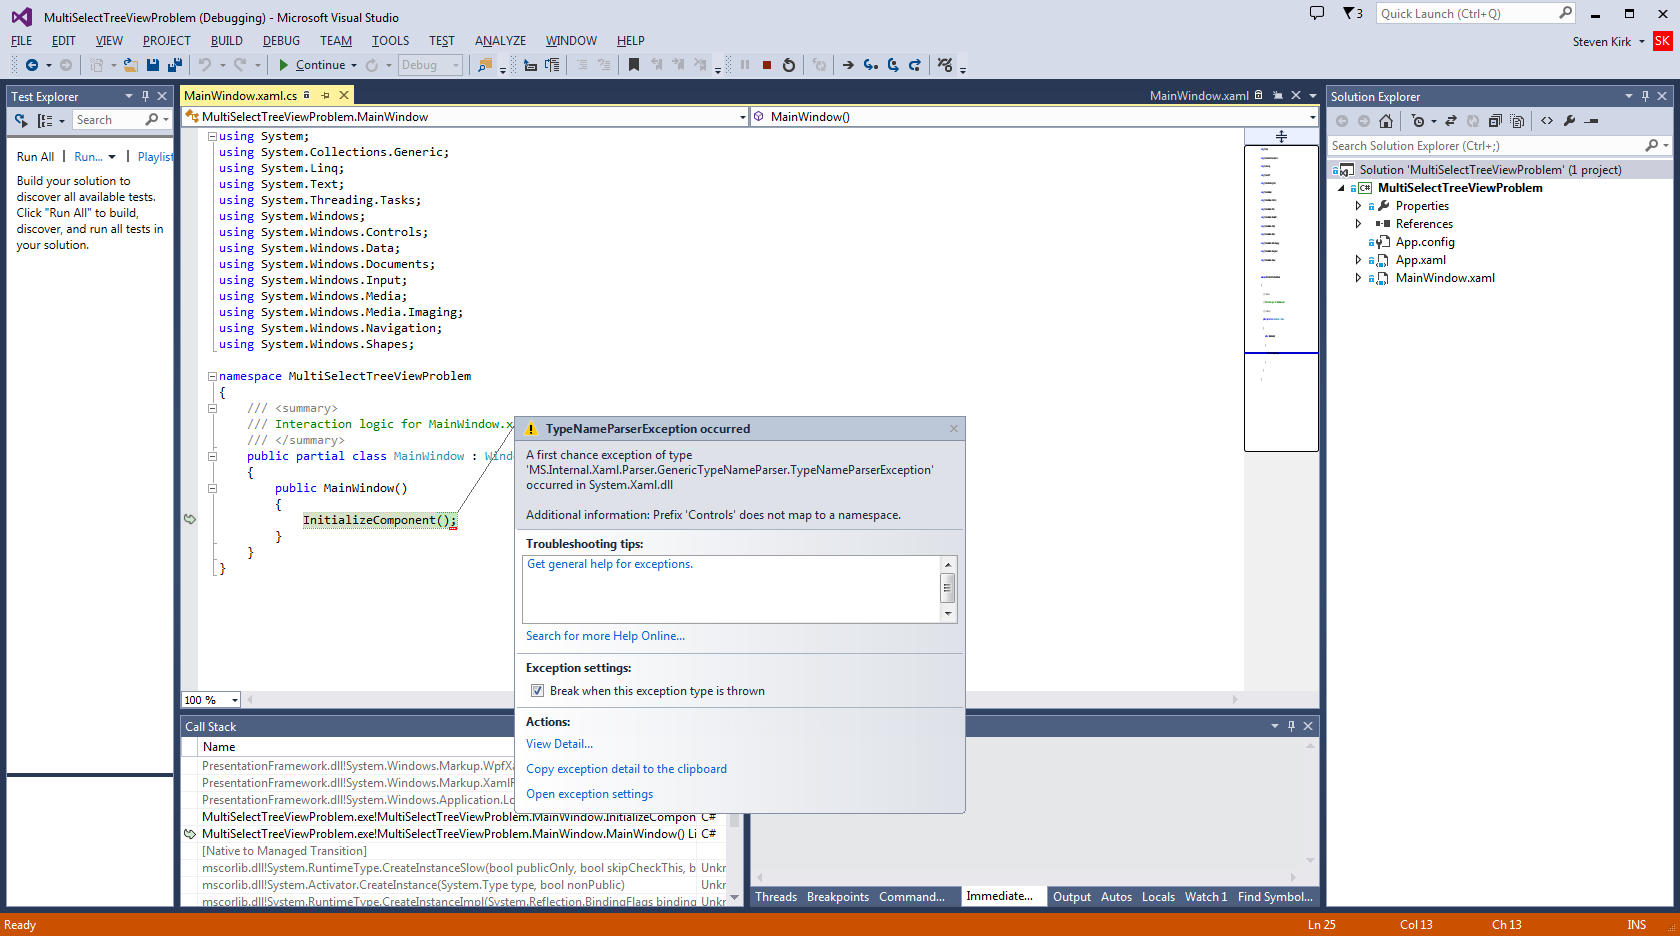Expand the App.xaml node
Screen dimensions: 1680x936
pyautogui.click(x=1358, y=260)
